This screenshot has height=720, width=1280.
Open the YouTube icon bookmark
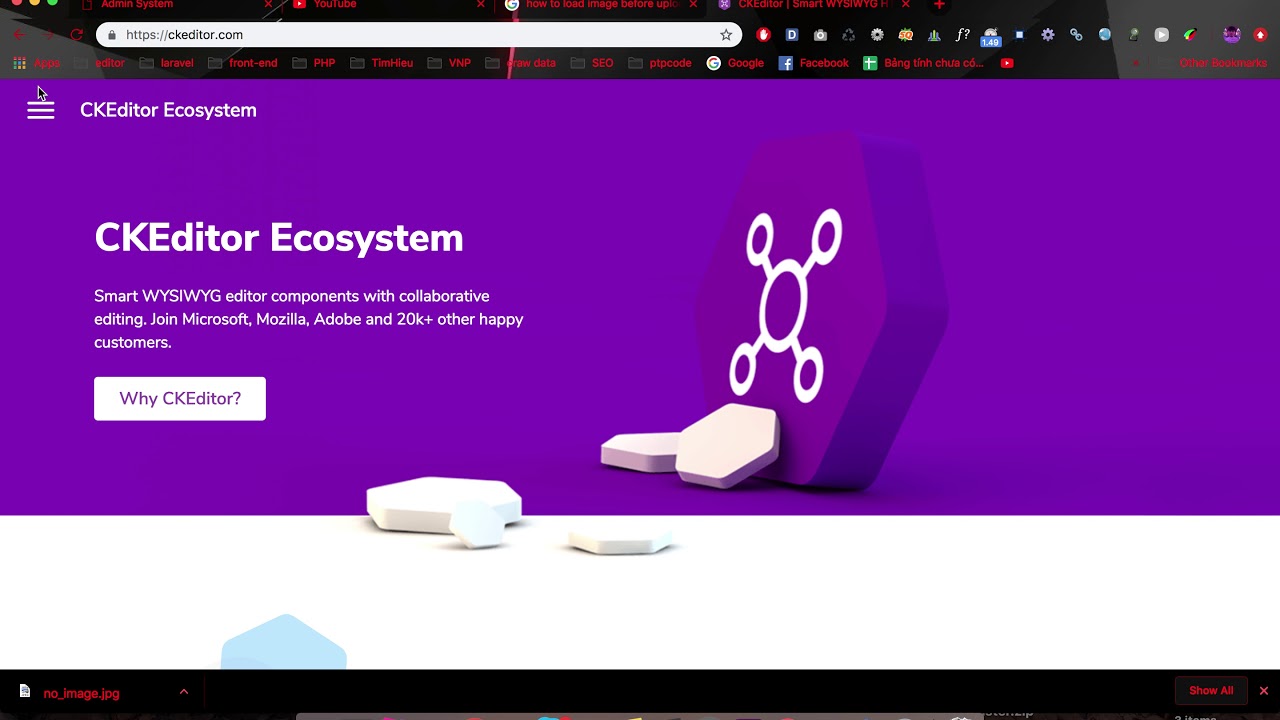1007,63
